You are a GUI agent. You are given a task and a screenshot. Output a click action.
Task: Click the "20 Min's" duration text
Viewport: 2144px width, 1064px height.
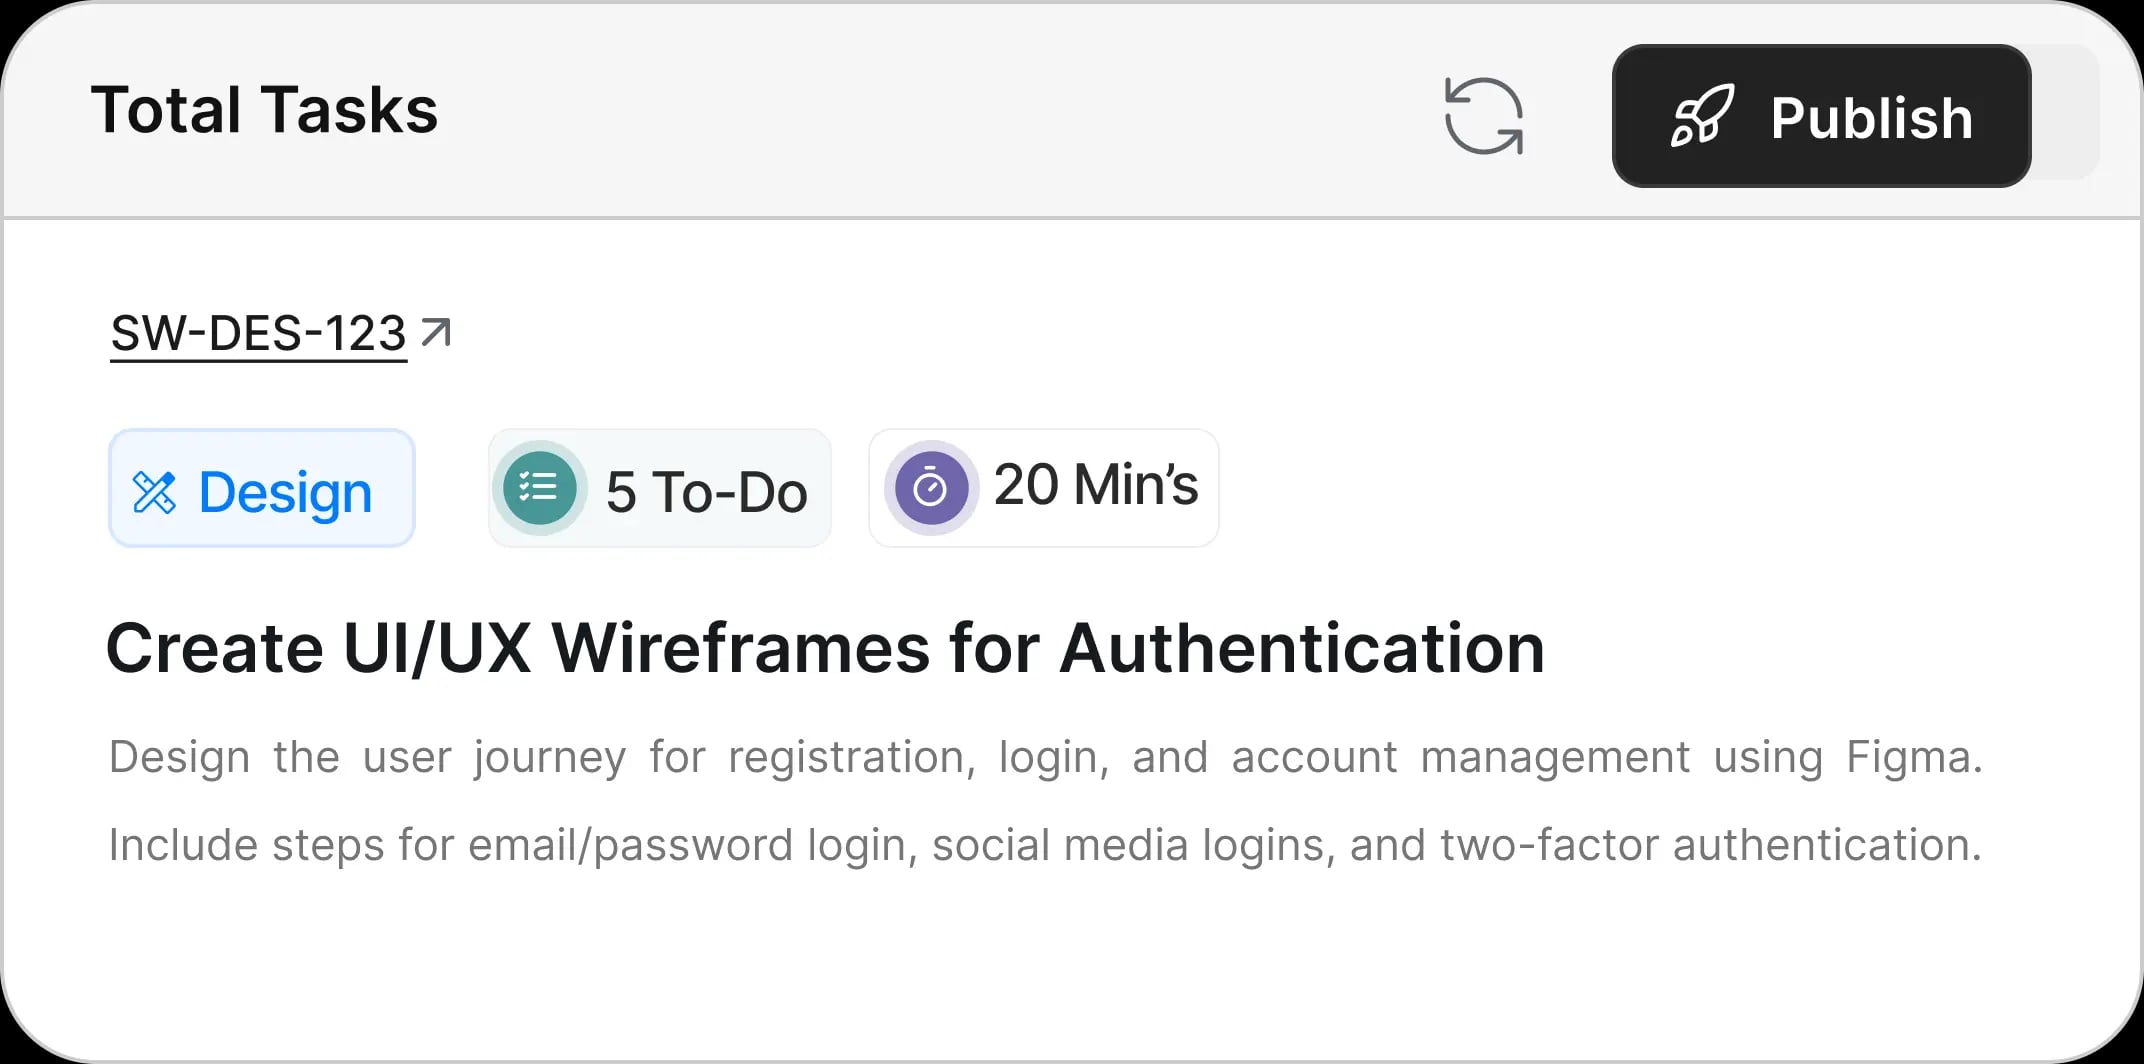(x=1095, y=485)
